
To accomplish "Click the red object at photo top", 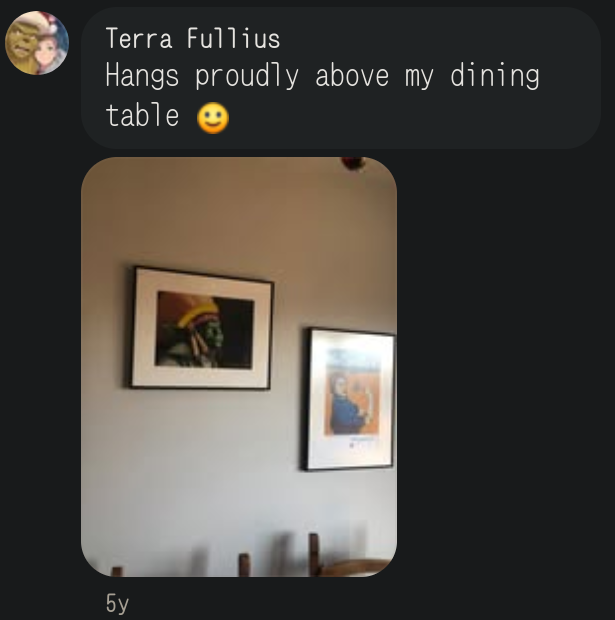I will tap(352, 163).
